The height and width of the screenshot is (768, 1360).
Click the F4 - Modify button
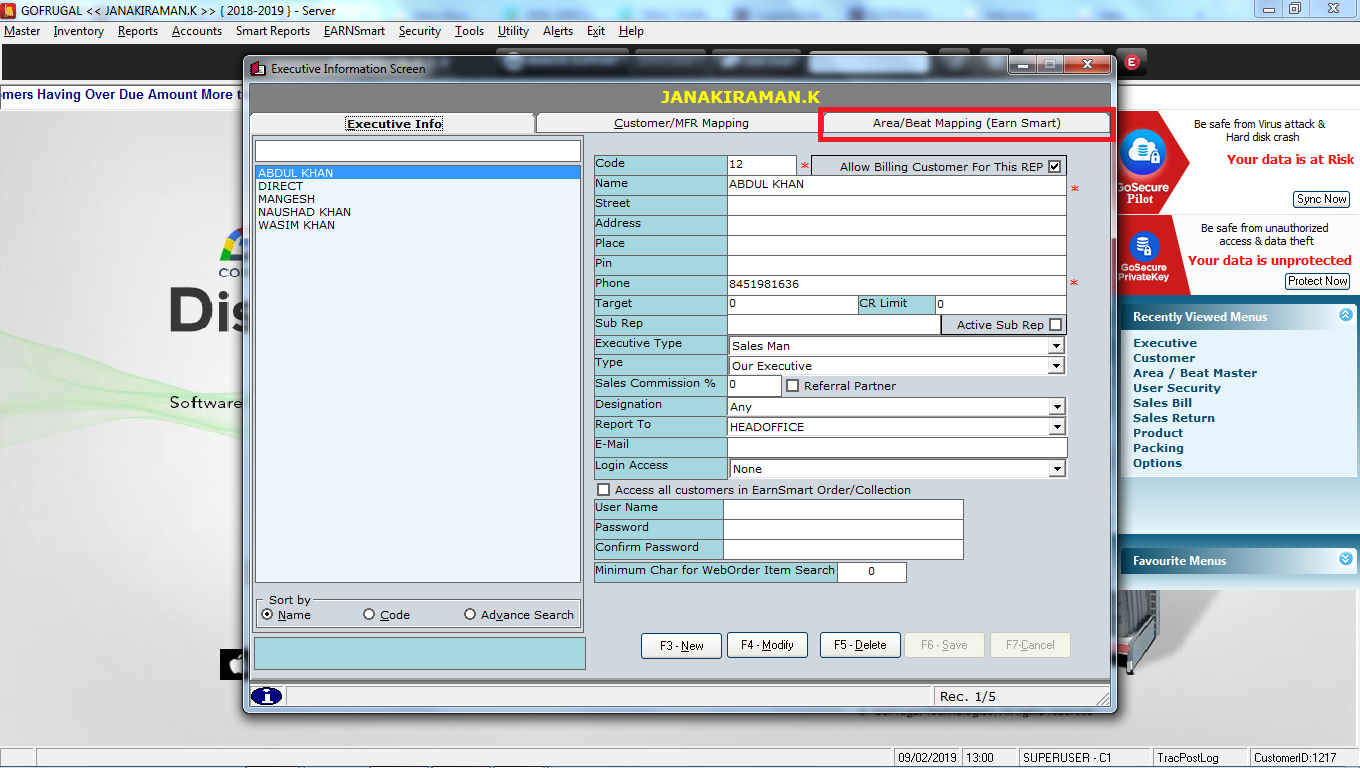click(767, 645)
